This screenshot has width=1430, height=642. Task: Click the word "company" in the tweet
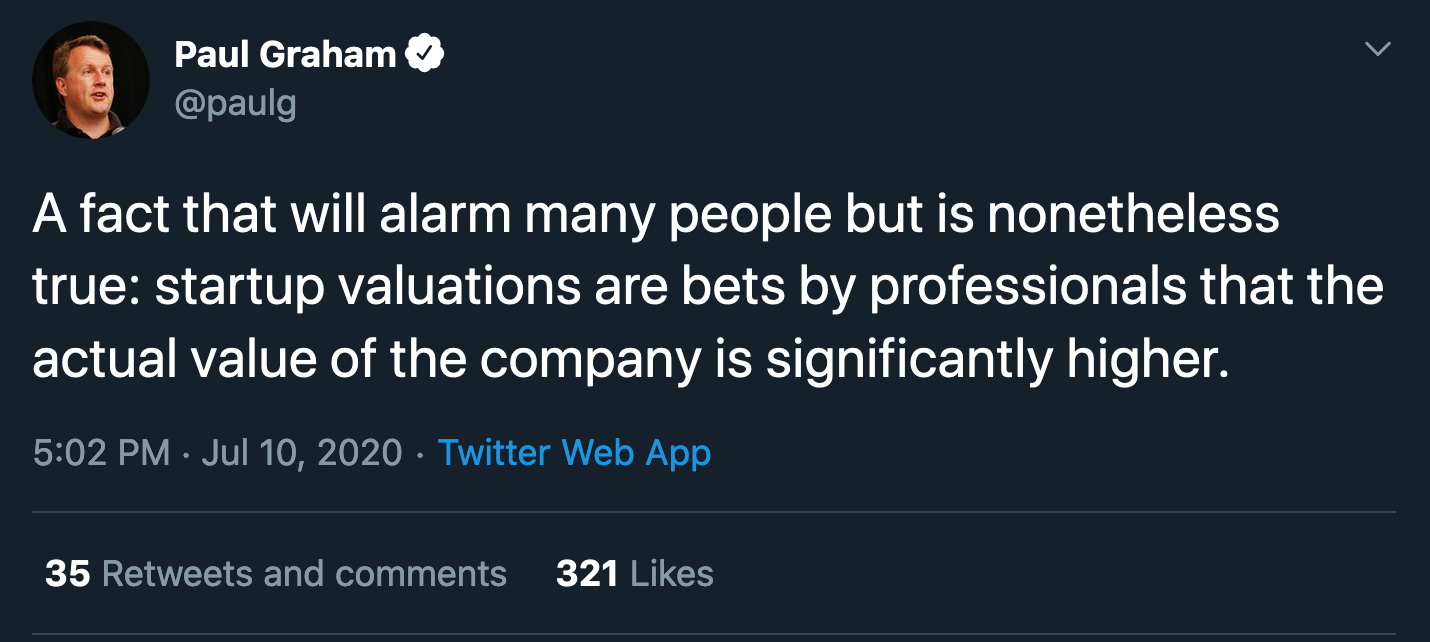click(x=590, y=359)
